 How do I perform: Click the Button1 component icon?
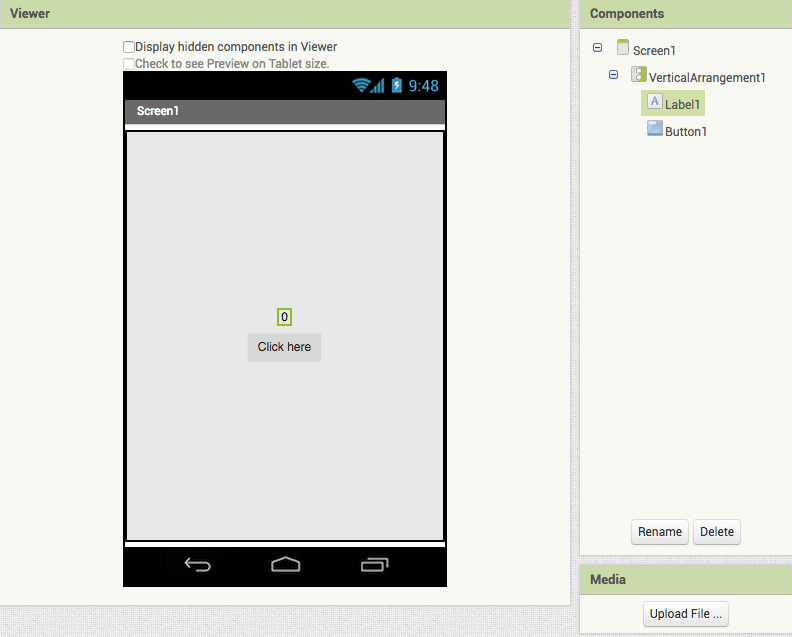pyautogui.click(x=655, y=128)
